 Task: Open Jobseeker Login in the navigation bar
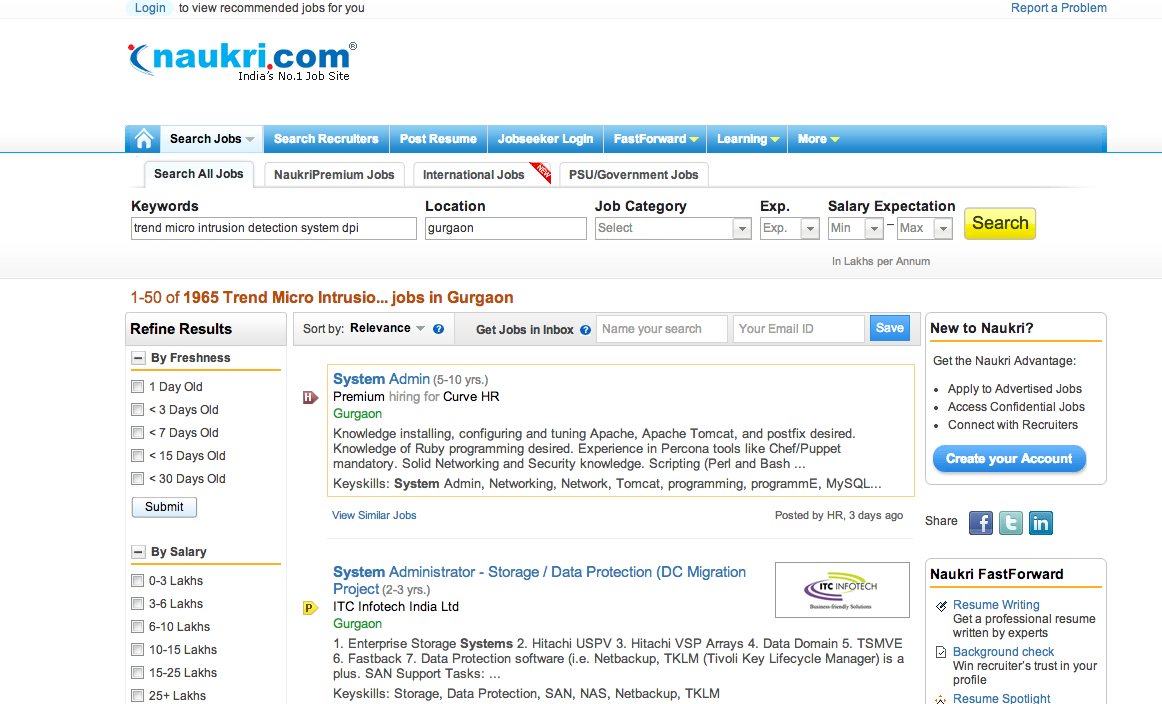(545, 139)
